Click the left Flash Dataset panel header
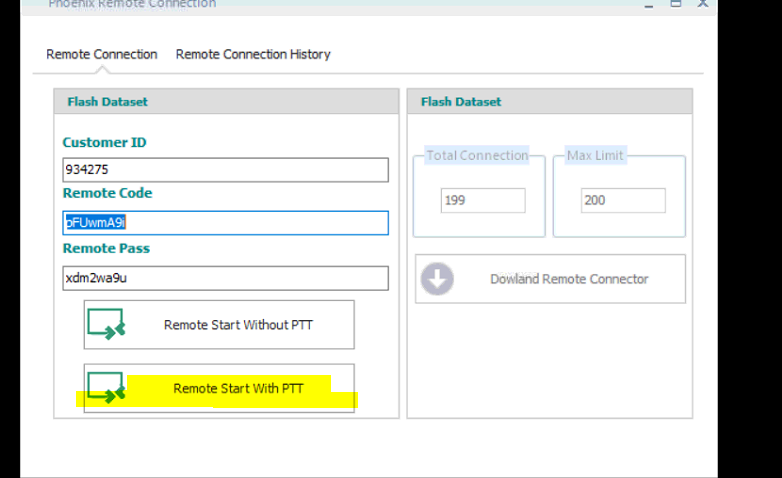The width and height of the screenshot is (782, 478). 226,102
